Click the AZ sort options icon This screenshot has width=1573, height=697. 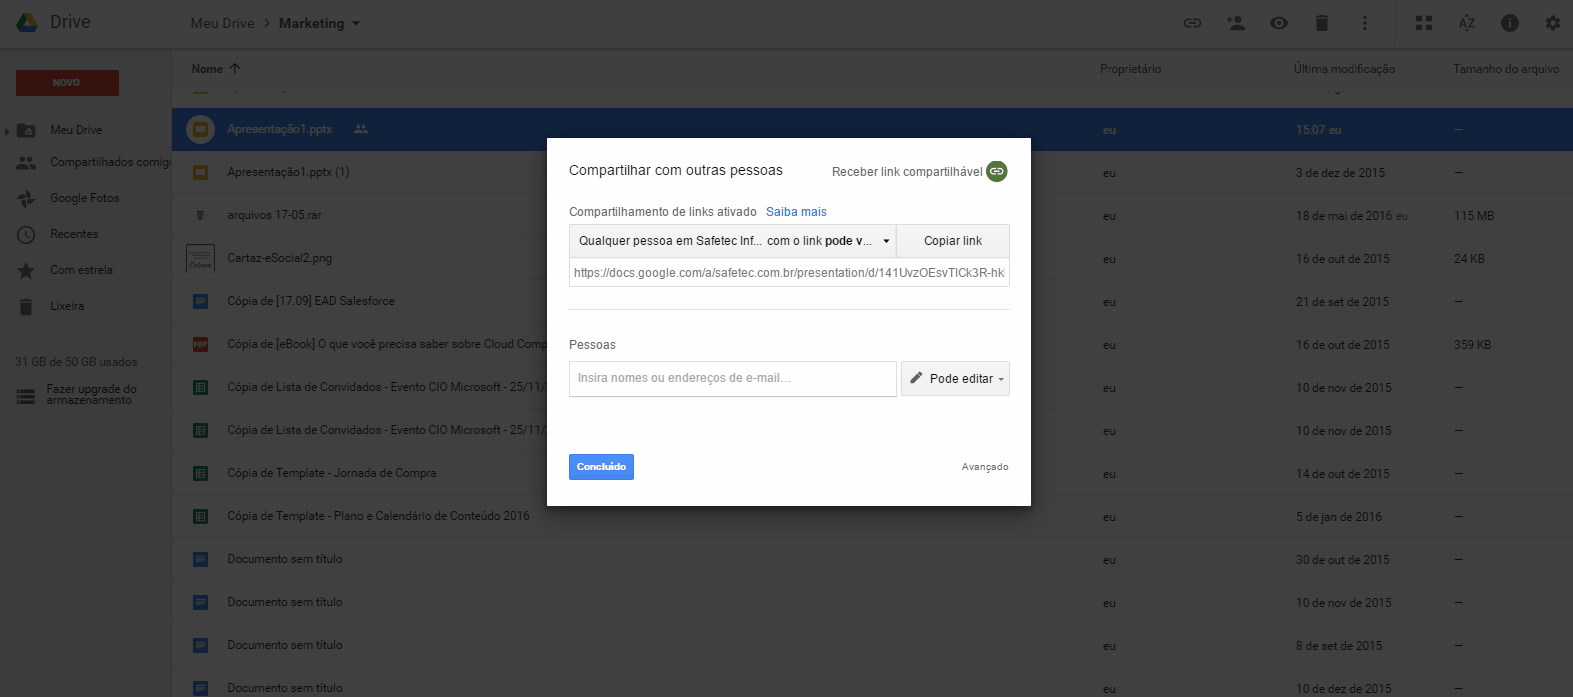(1467, 23)
